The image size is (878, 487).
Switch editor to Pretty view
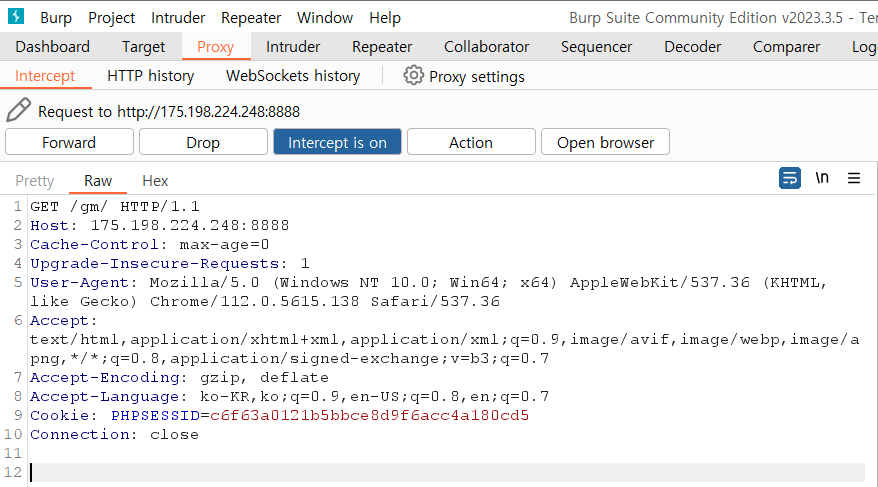35,181
